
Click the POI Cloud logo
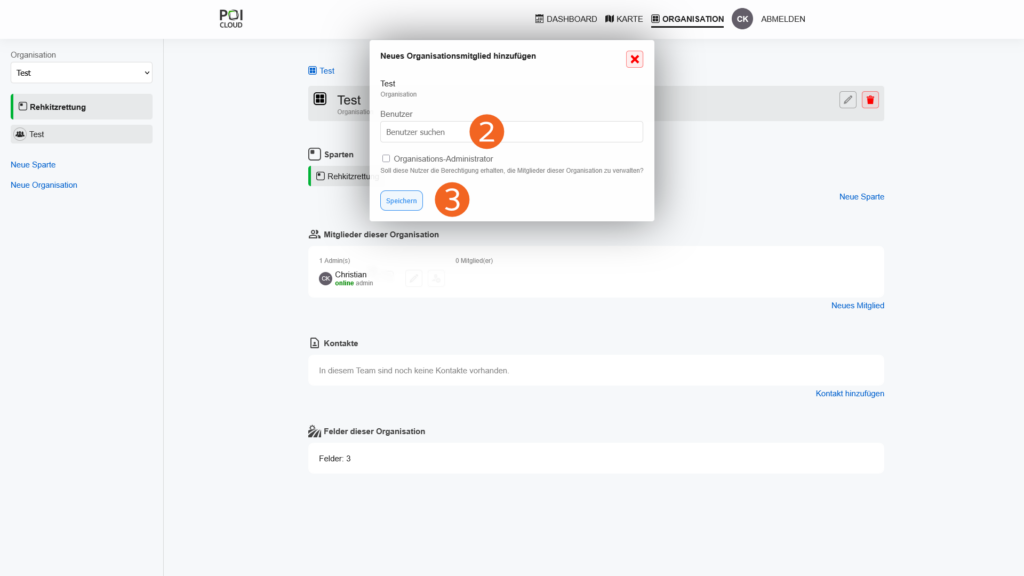[x=231, y=18]
